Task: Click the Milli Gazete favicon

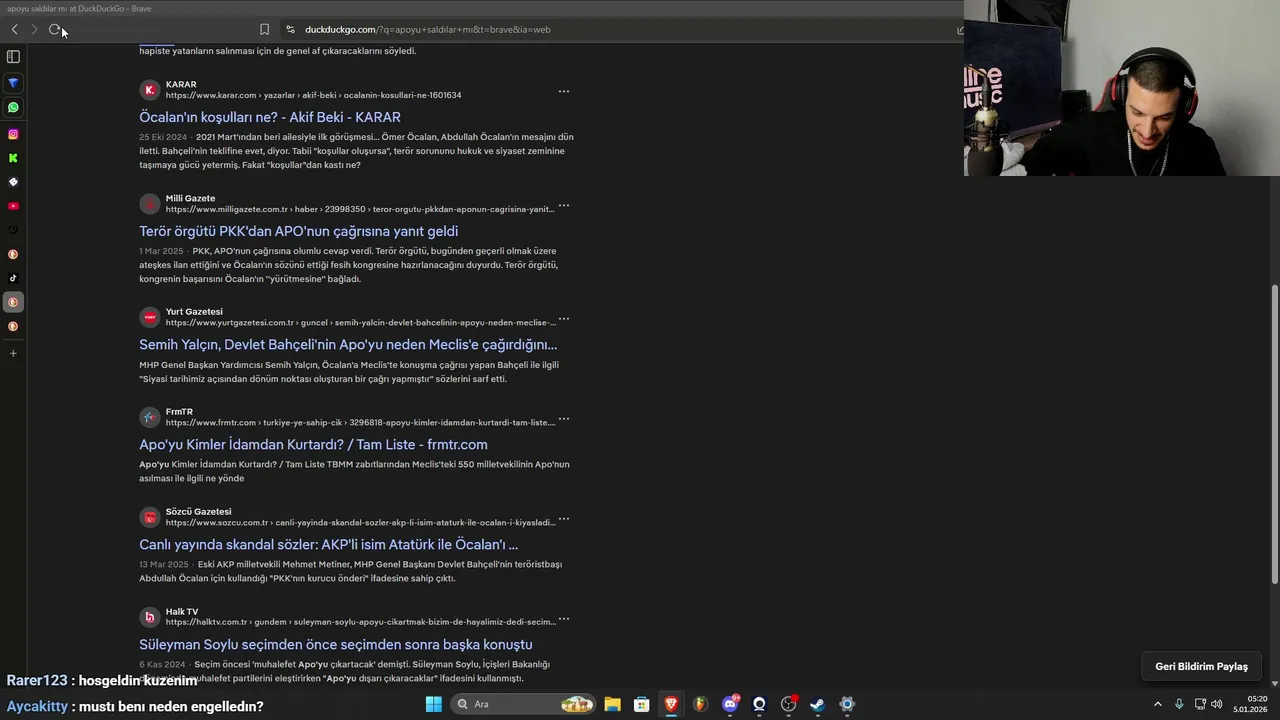Action: (x=150, y=204)
